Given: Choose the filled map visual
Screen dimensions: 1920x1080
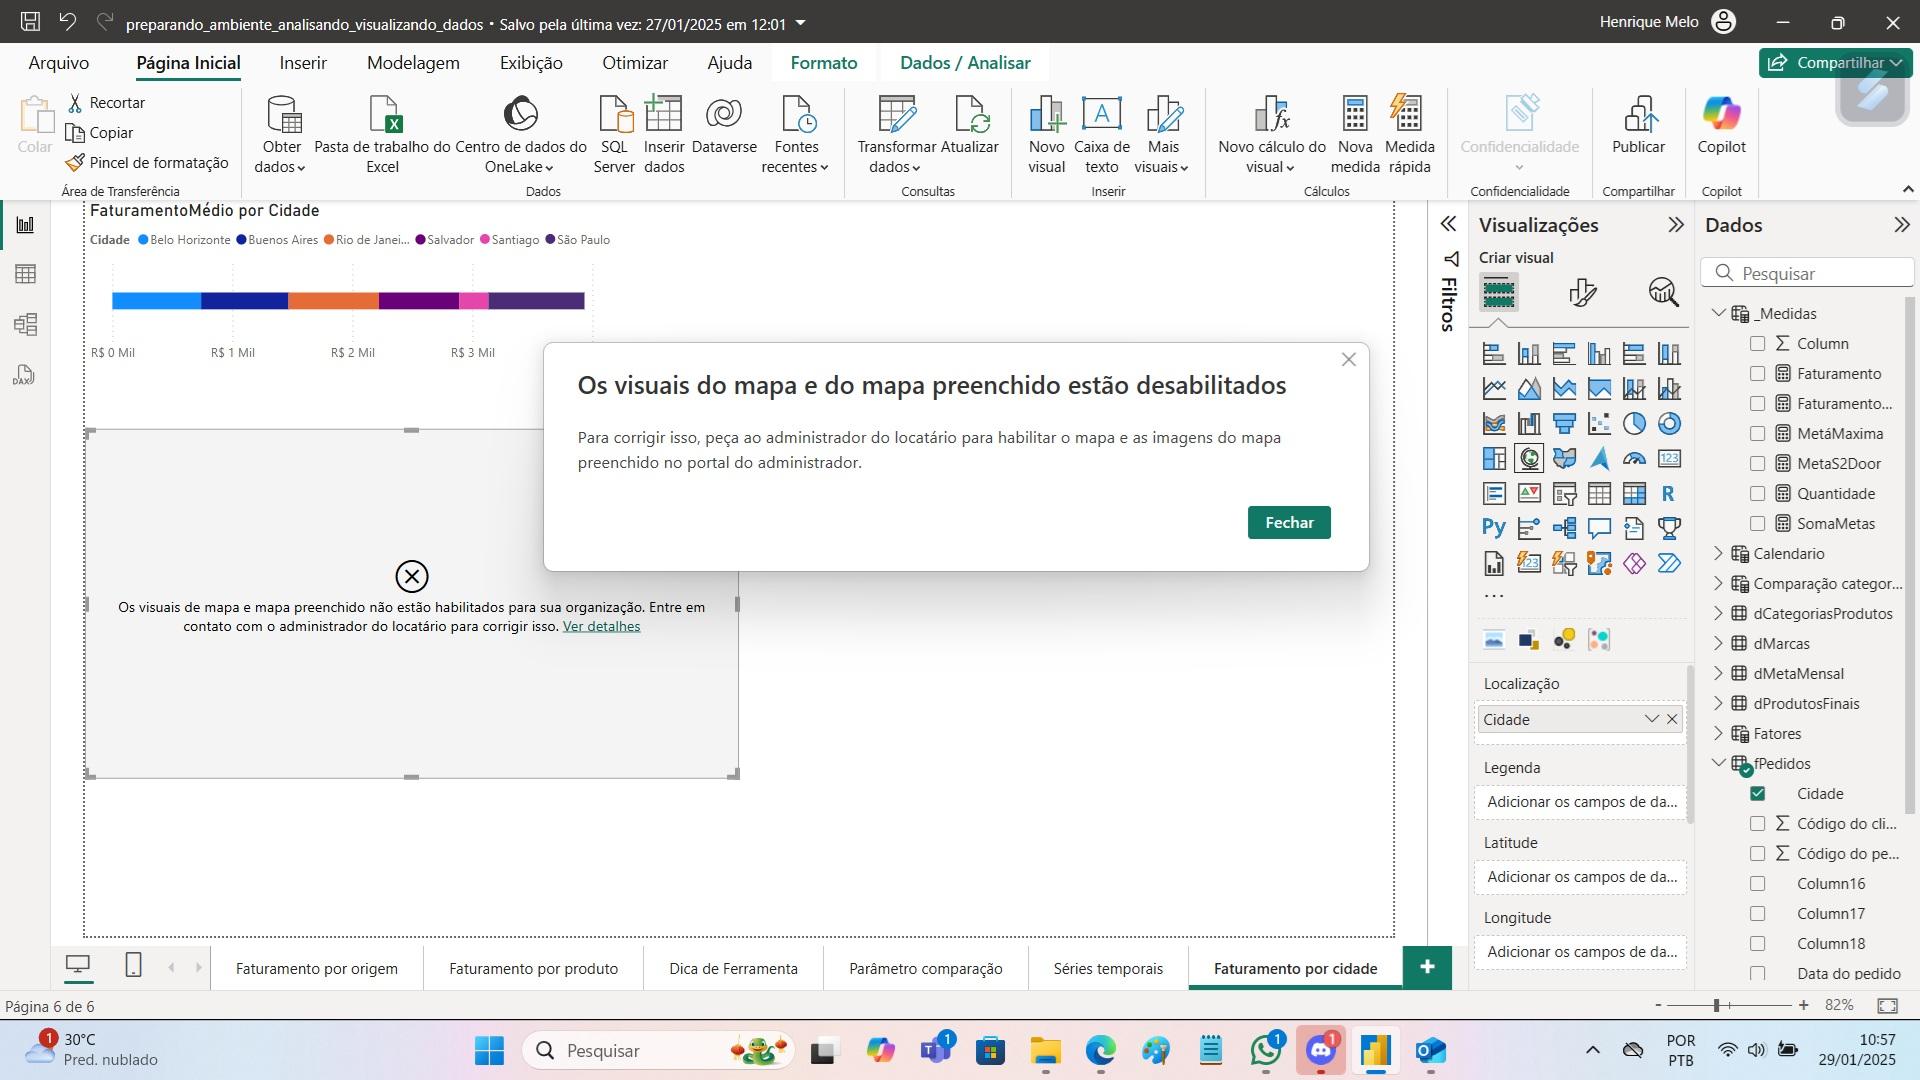Looking at the screenshot, I should point(1564,459).
